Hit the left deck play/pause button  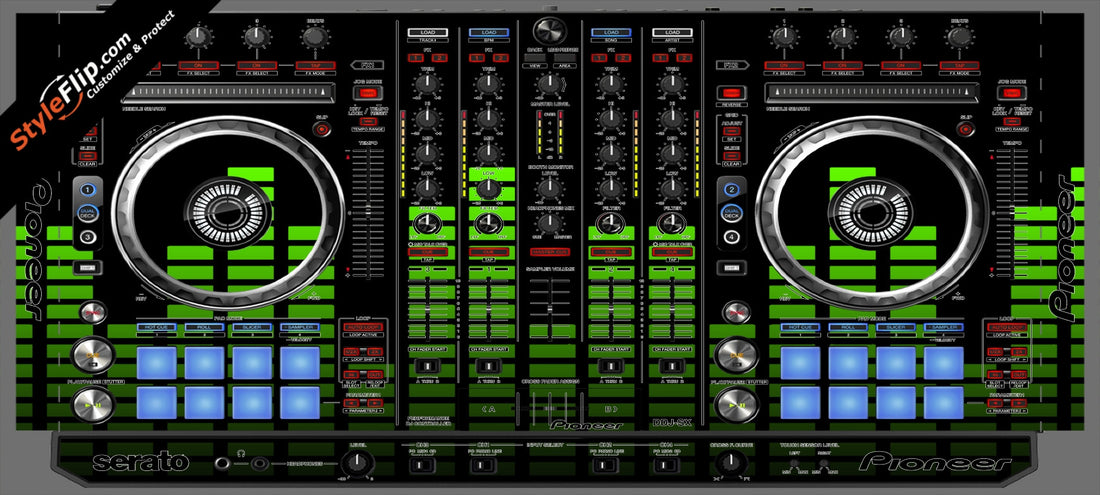click(x=93, y=405)
